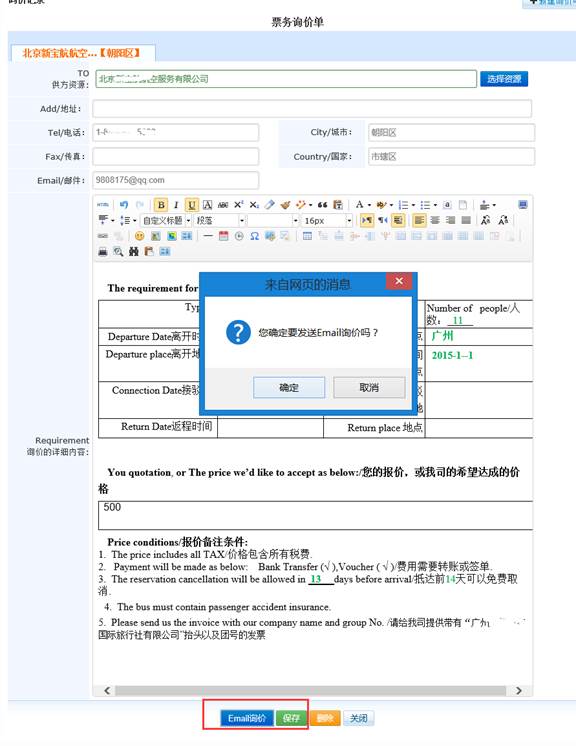Open the 自定义标题 custom title dropdown

point(188,220)
